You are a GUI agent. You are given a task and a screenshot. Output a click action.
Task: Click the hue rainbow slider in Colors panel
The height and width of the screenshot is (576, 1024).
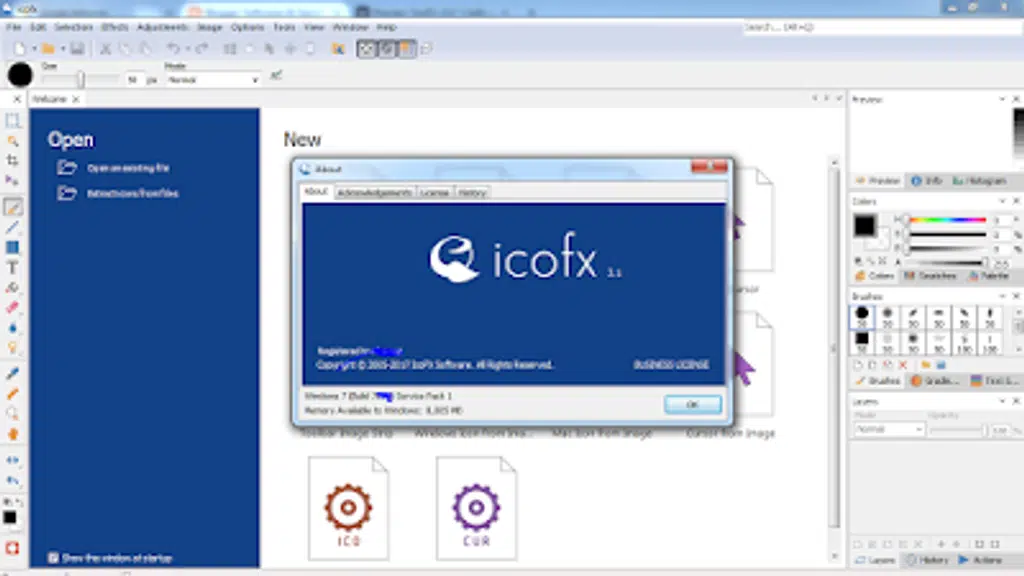coord(947,220)
